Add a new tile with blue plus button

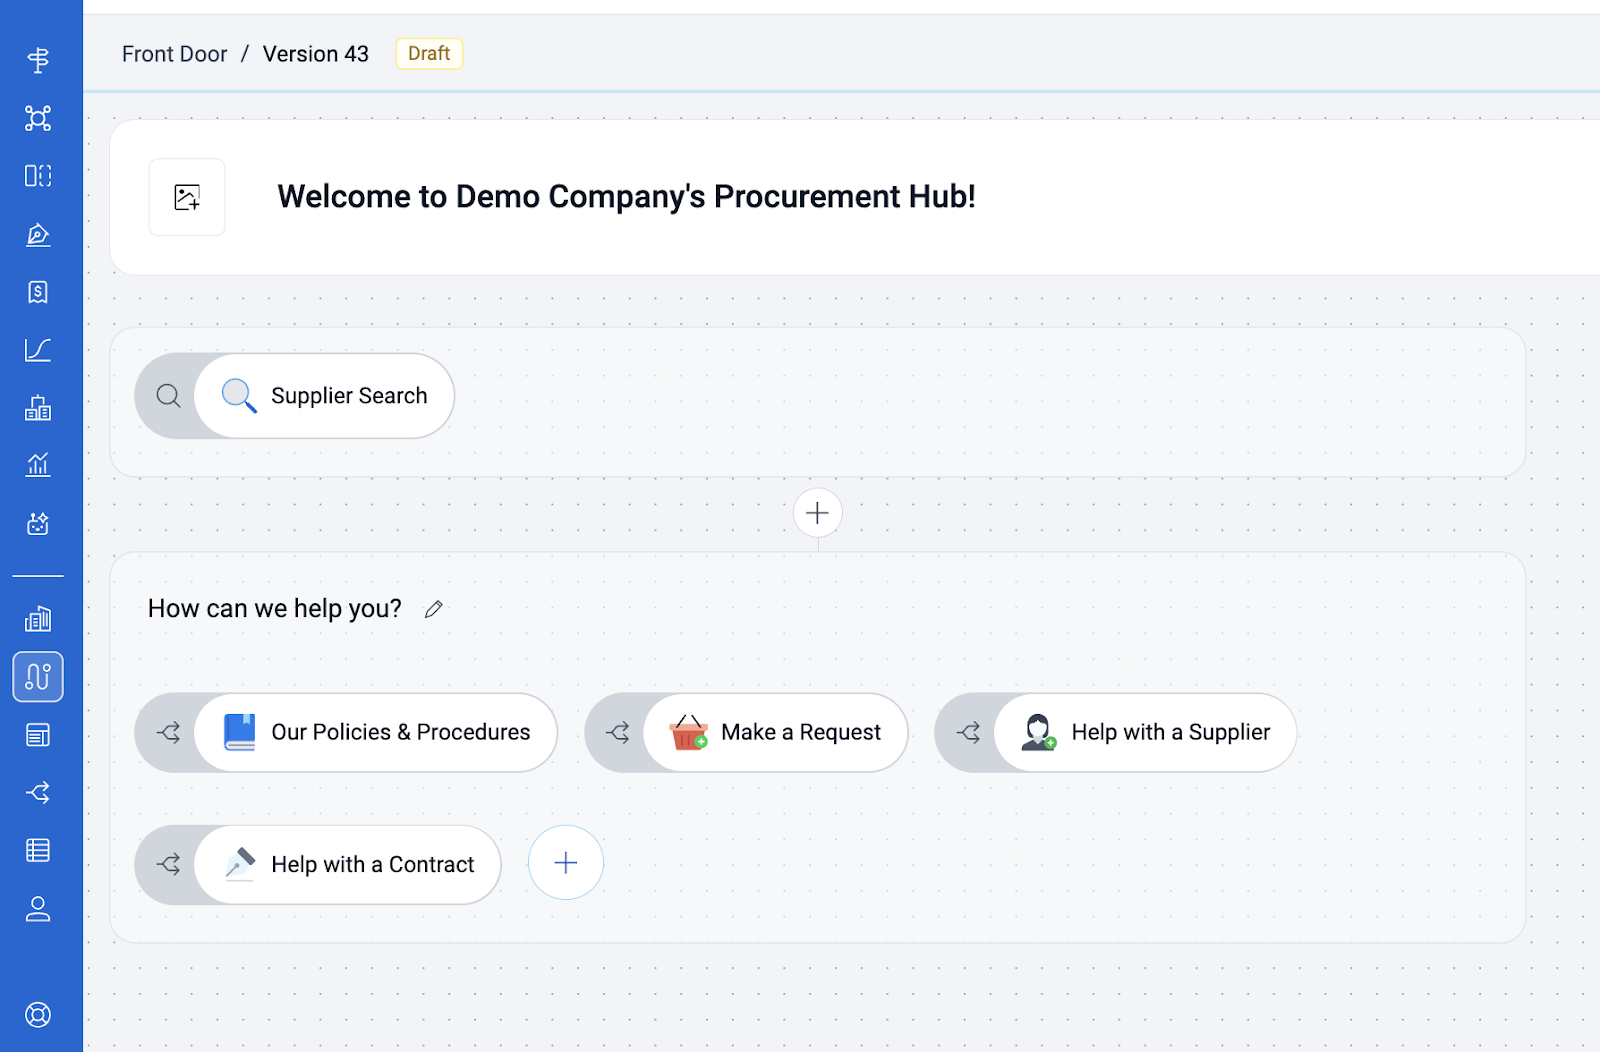click(x=566, y=863)
